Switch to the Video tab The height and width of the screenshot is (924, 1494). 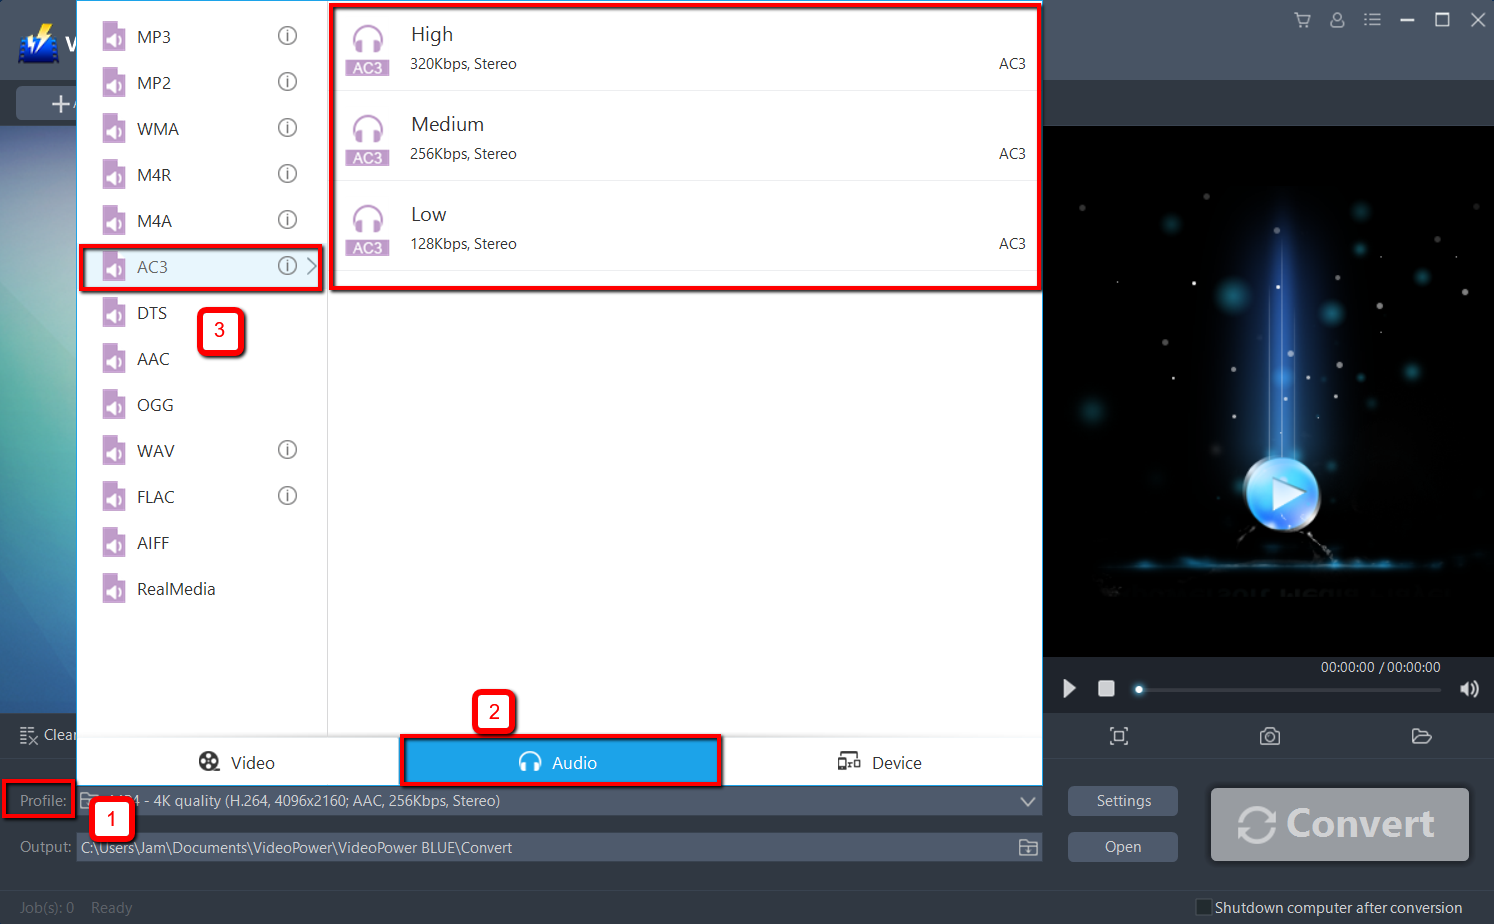tap(237, 761)
